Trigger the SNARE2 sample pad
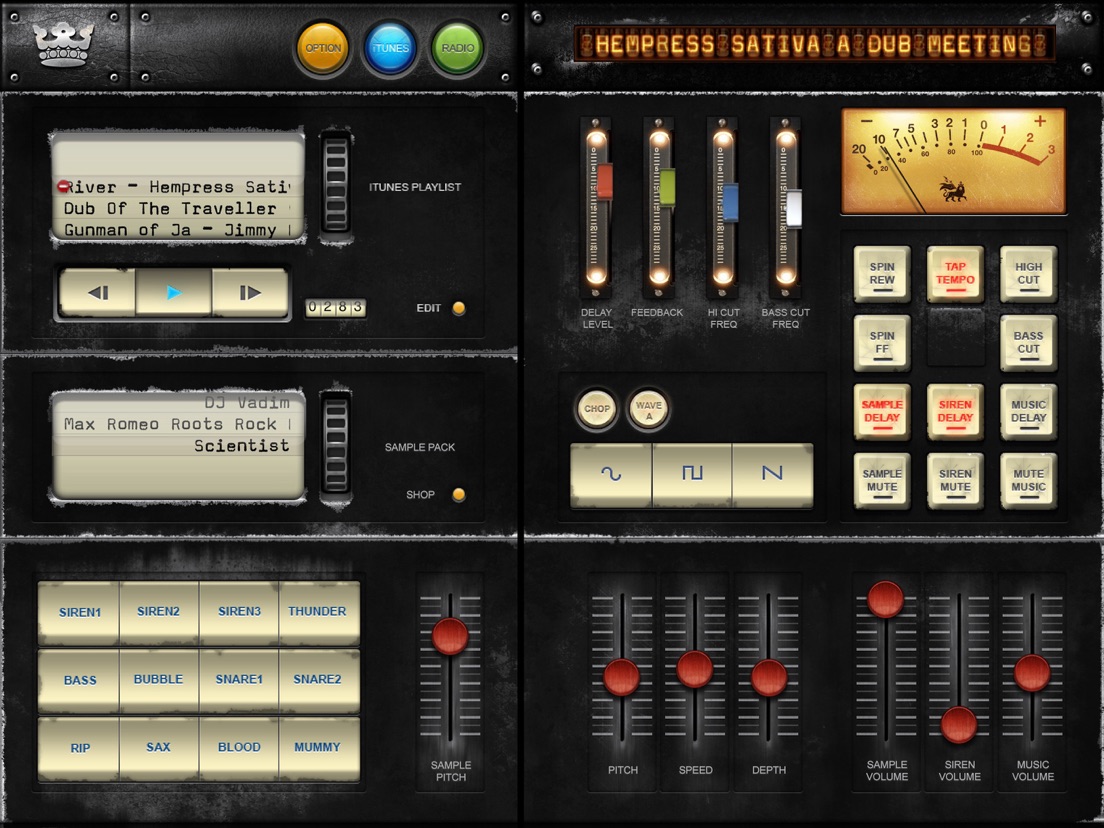 click(x=318, y=679)
